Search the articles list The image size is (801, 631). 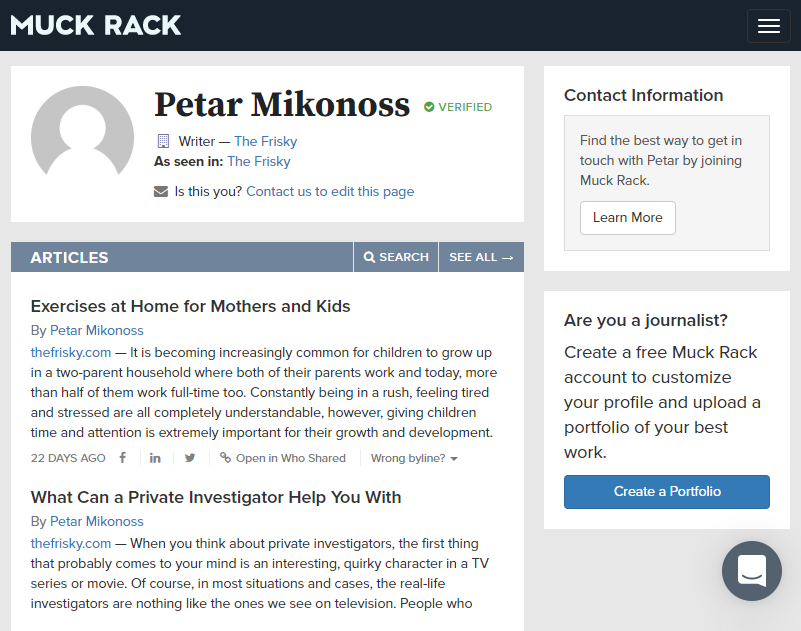(396, 257)
